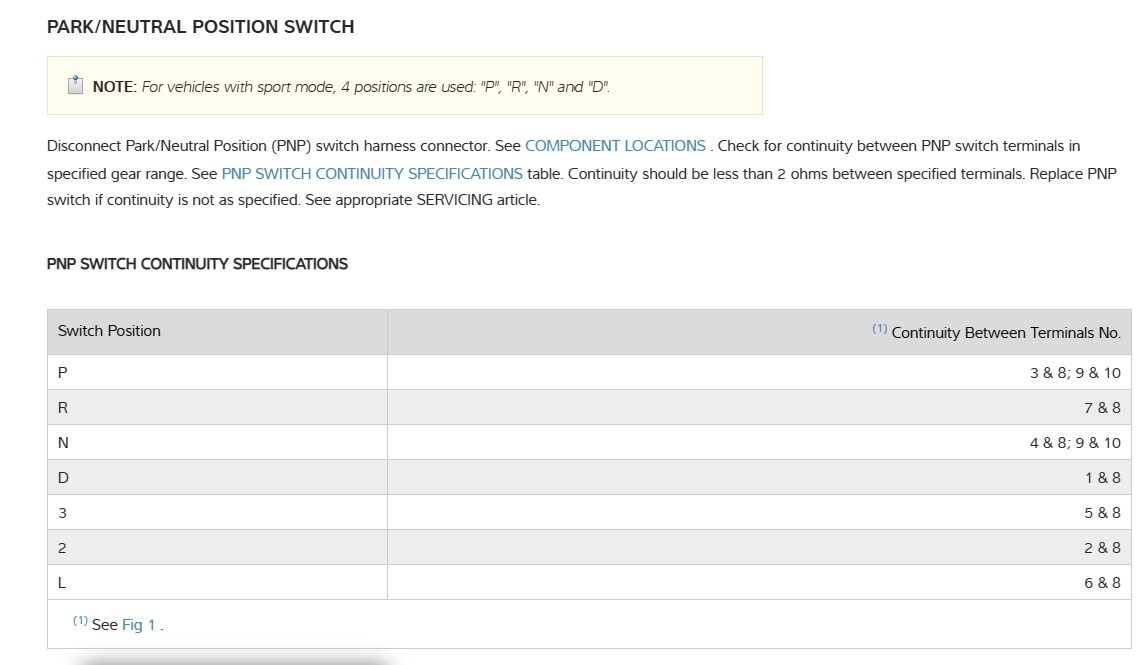Click footnote marker (1) in the table header

tap(879, 329)
